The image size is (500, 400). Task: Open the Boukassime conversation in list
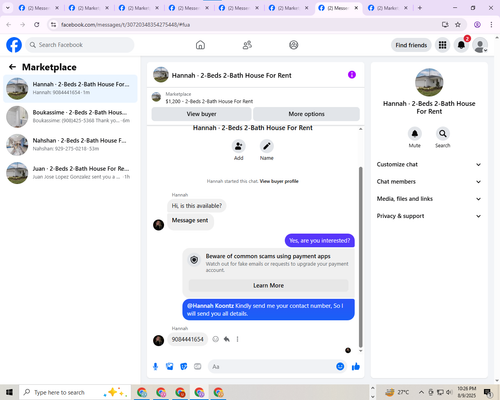click(70, 117)
